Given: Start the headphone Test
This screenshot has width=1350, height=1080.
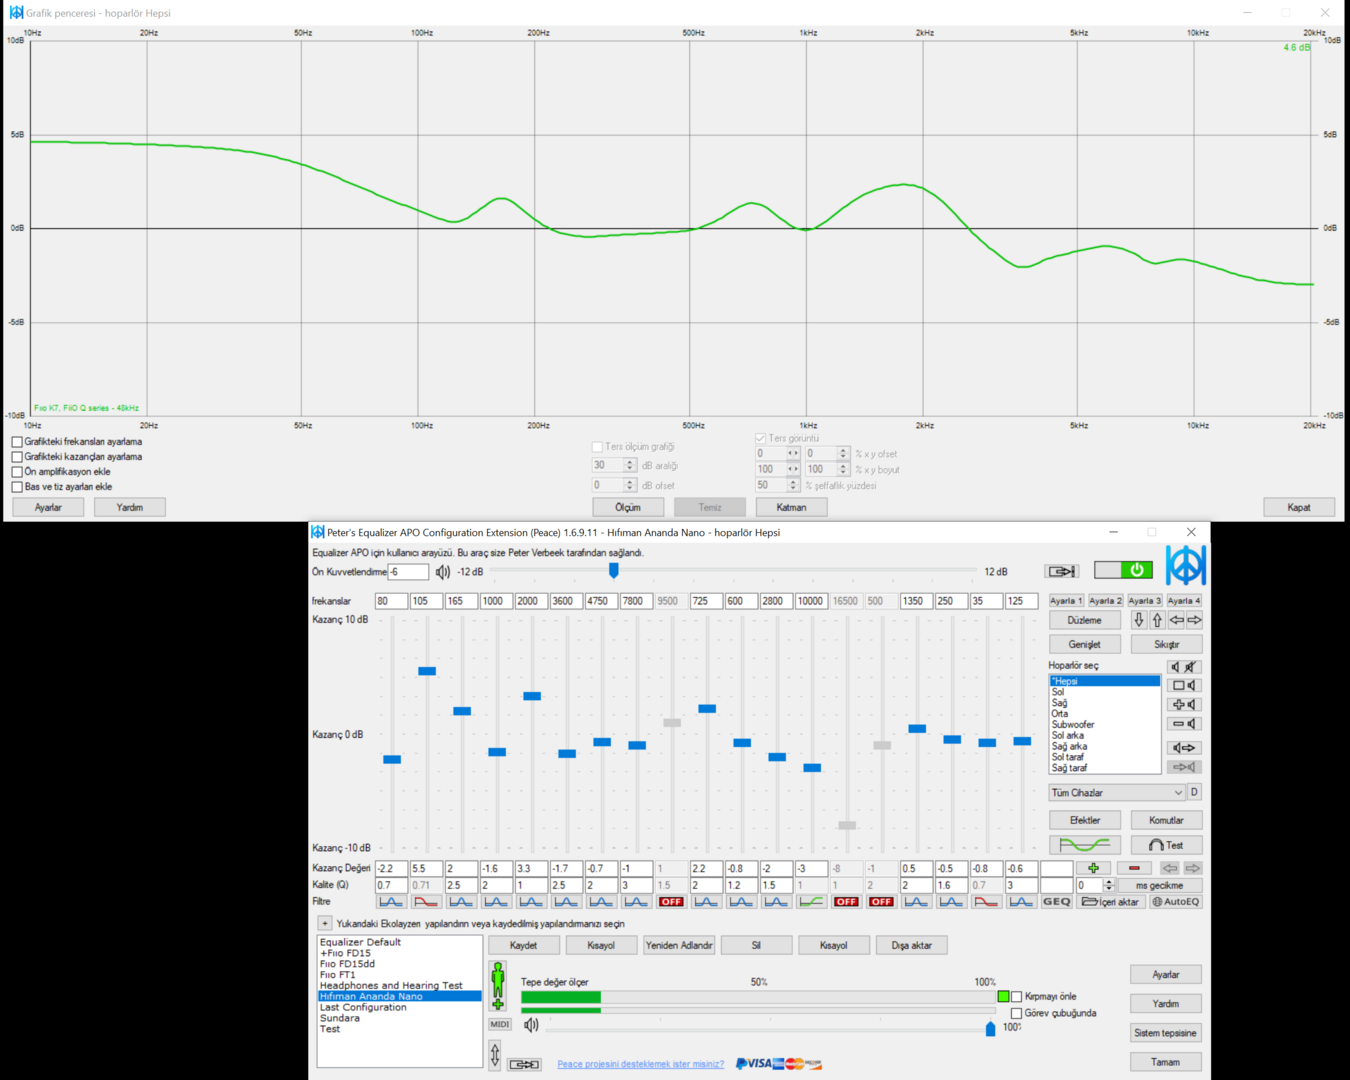Looking at the screenshot, I should pyautogui.click(x=1166, y=845).
